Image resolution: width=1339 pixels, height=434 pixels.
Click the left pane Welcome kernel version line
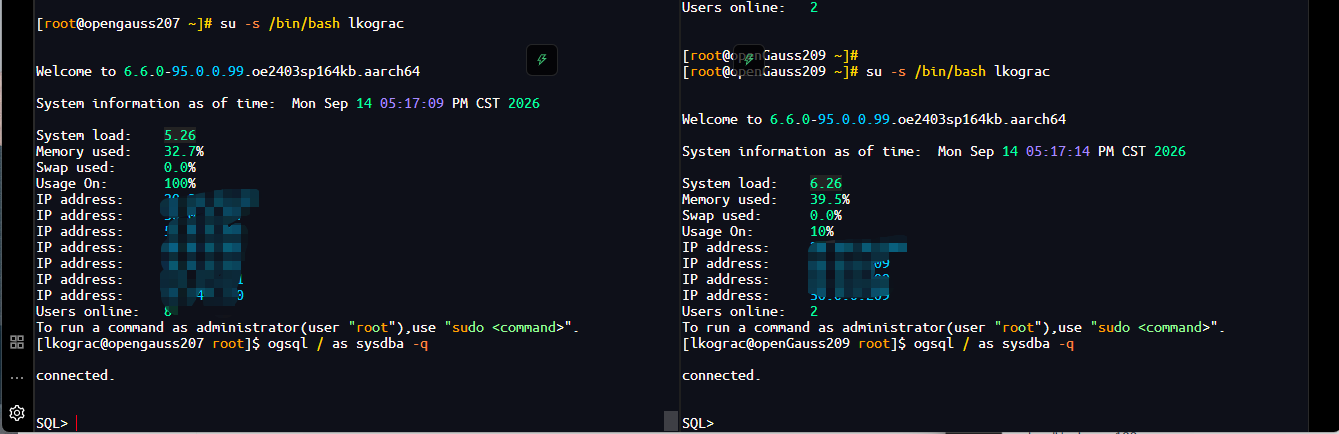(228, 71)
